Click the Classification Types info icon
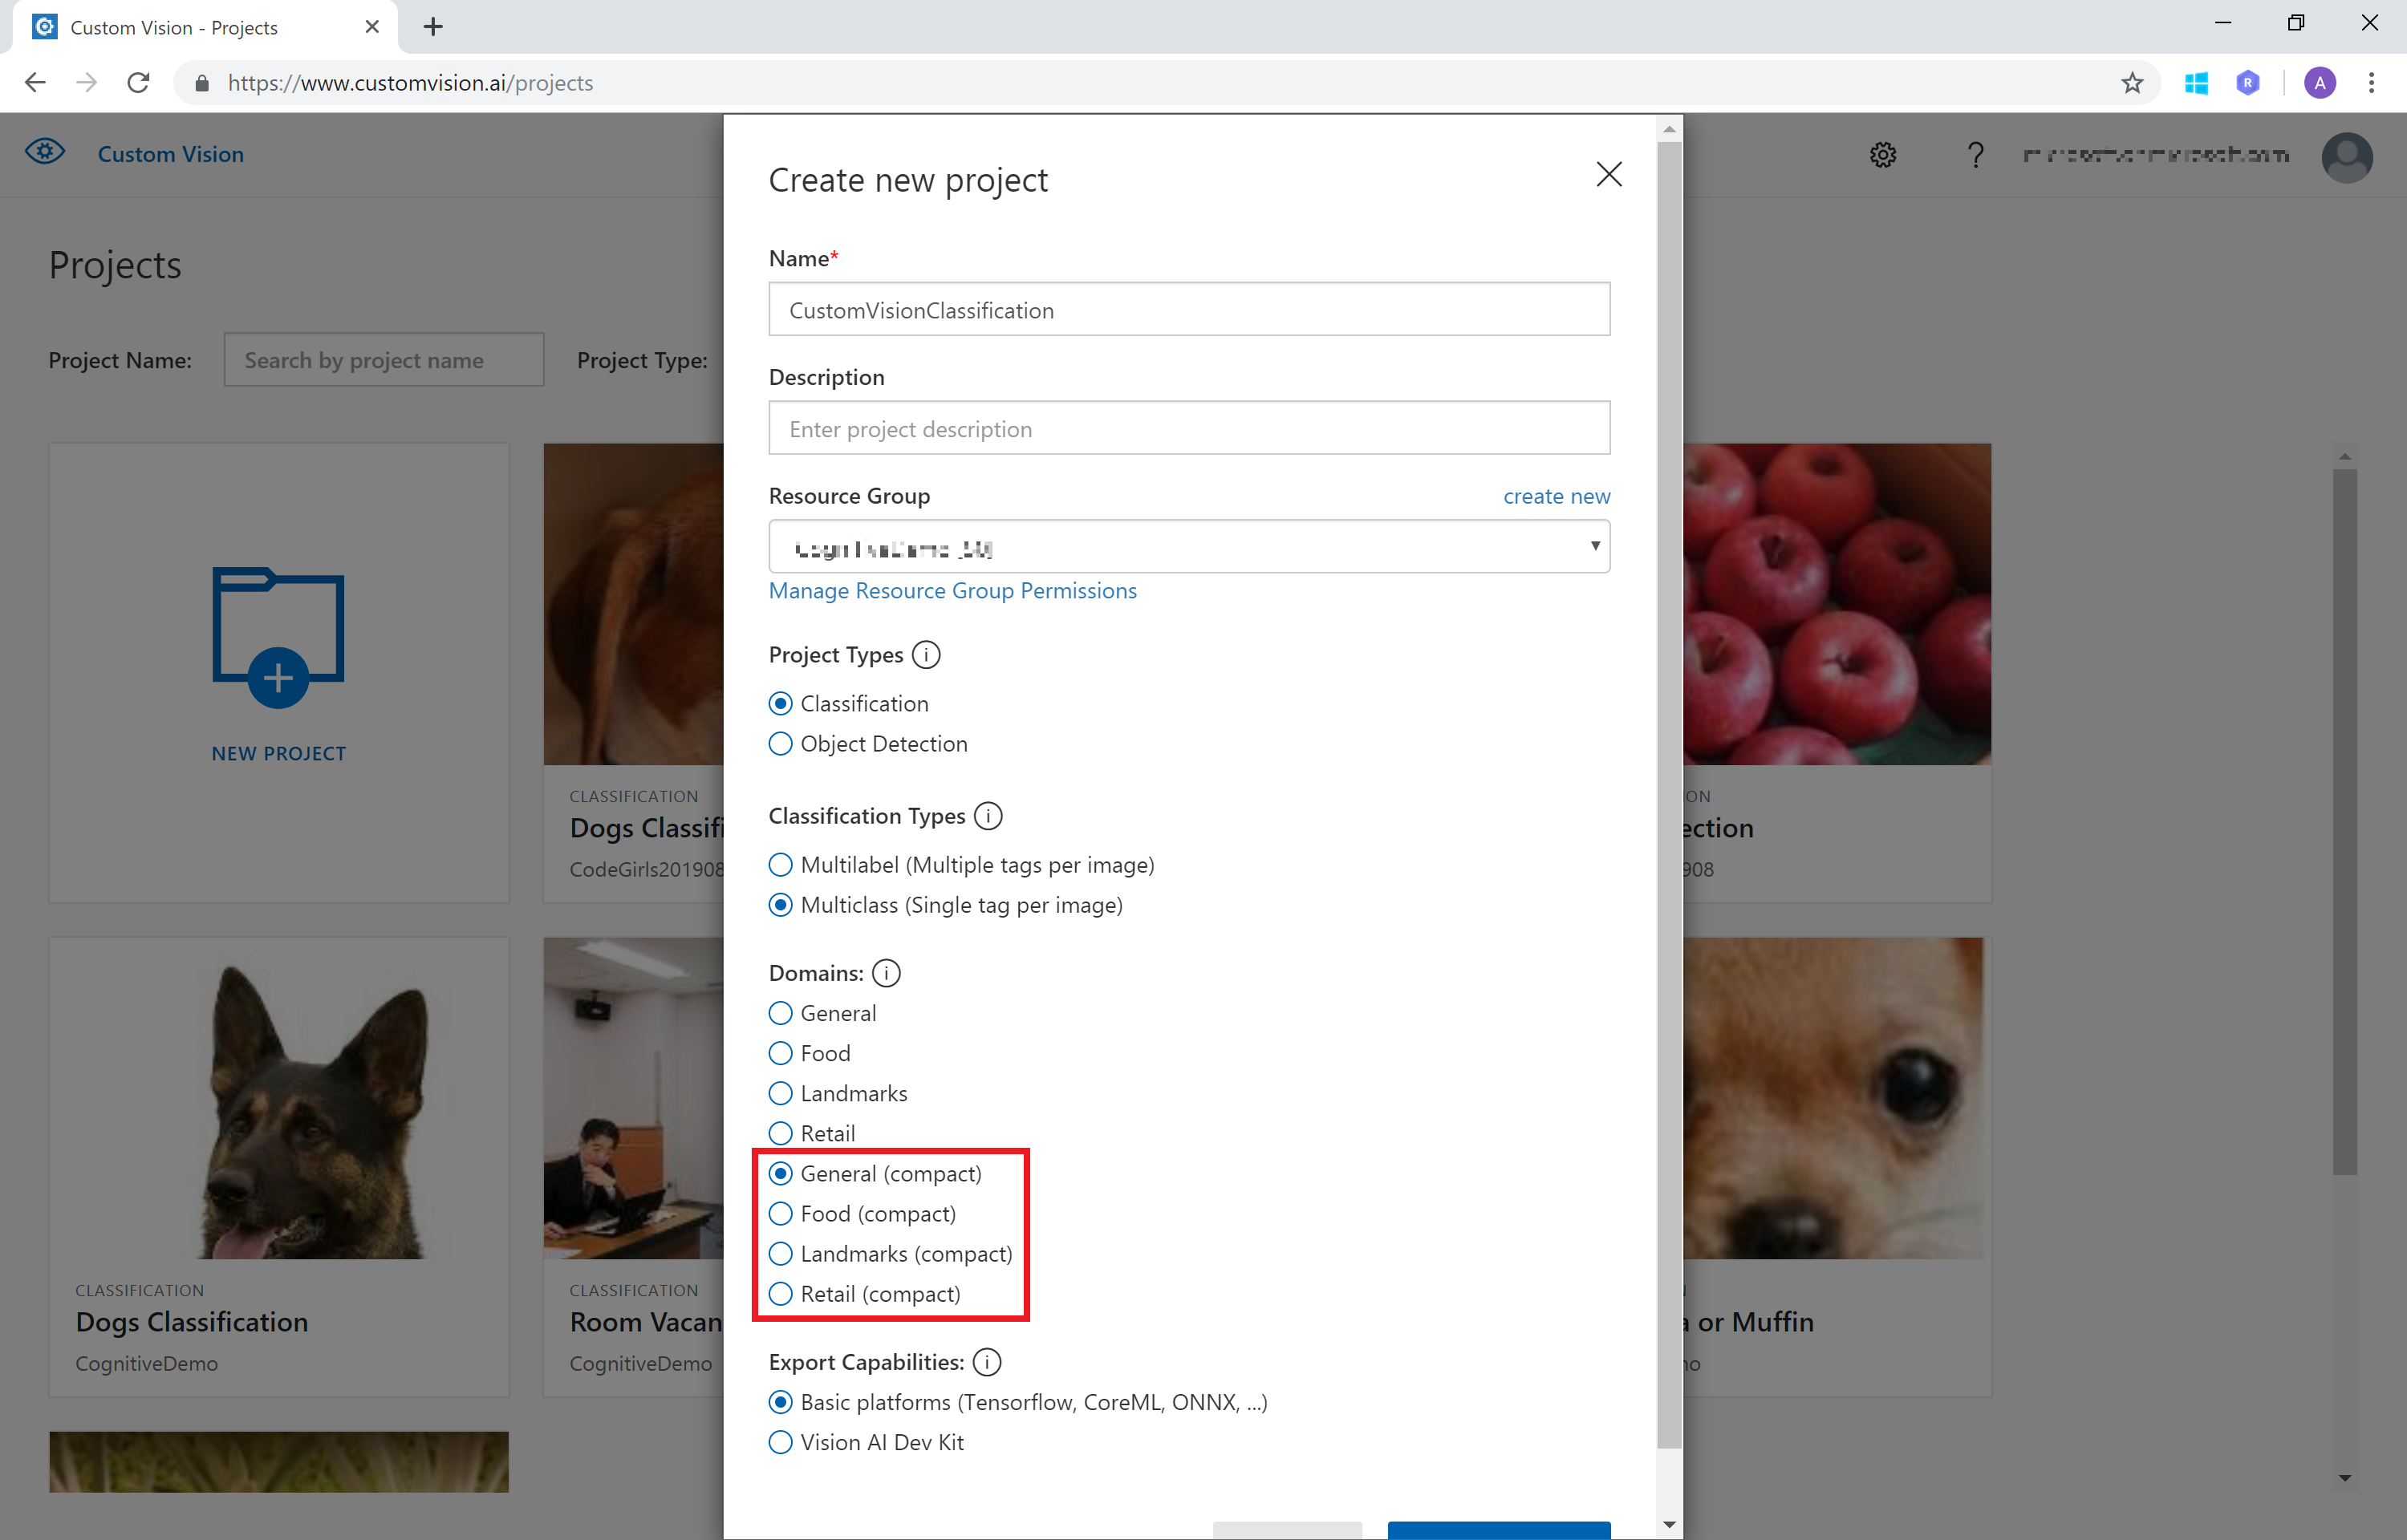 [988, 816]
